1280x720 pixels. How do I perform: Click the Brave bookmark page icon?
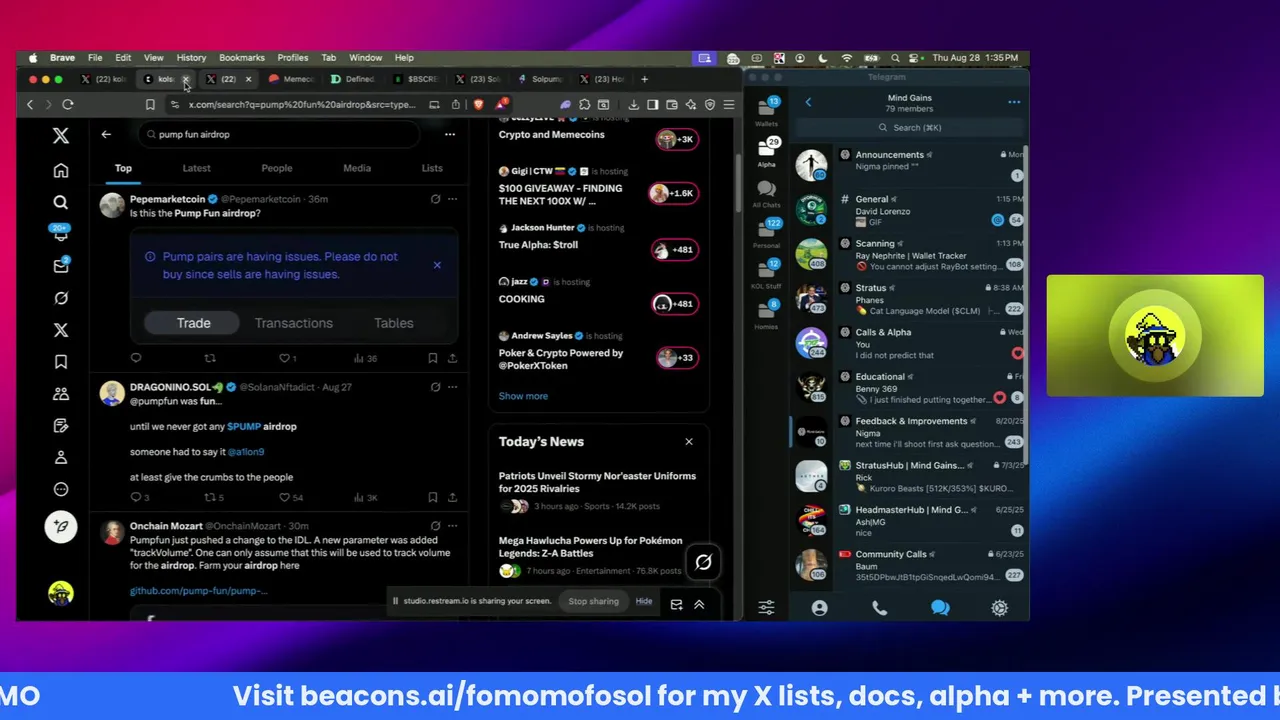click(x=150, y=104)
